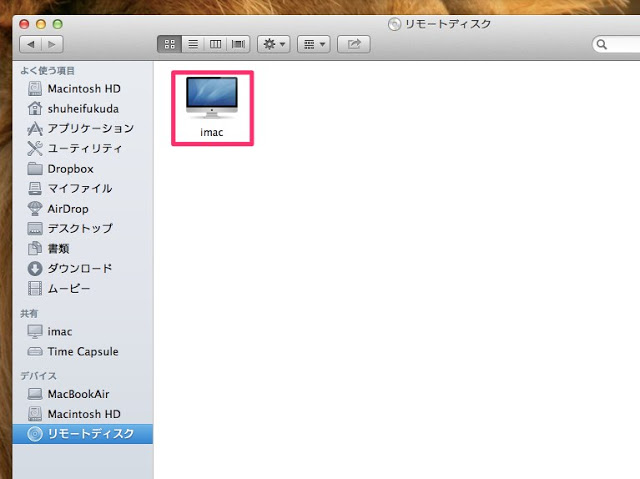Image resolution: width=640 pixels, height=479 pixels.
Task: Open マイファイル in sidebar
Action: 83,188
